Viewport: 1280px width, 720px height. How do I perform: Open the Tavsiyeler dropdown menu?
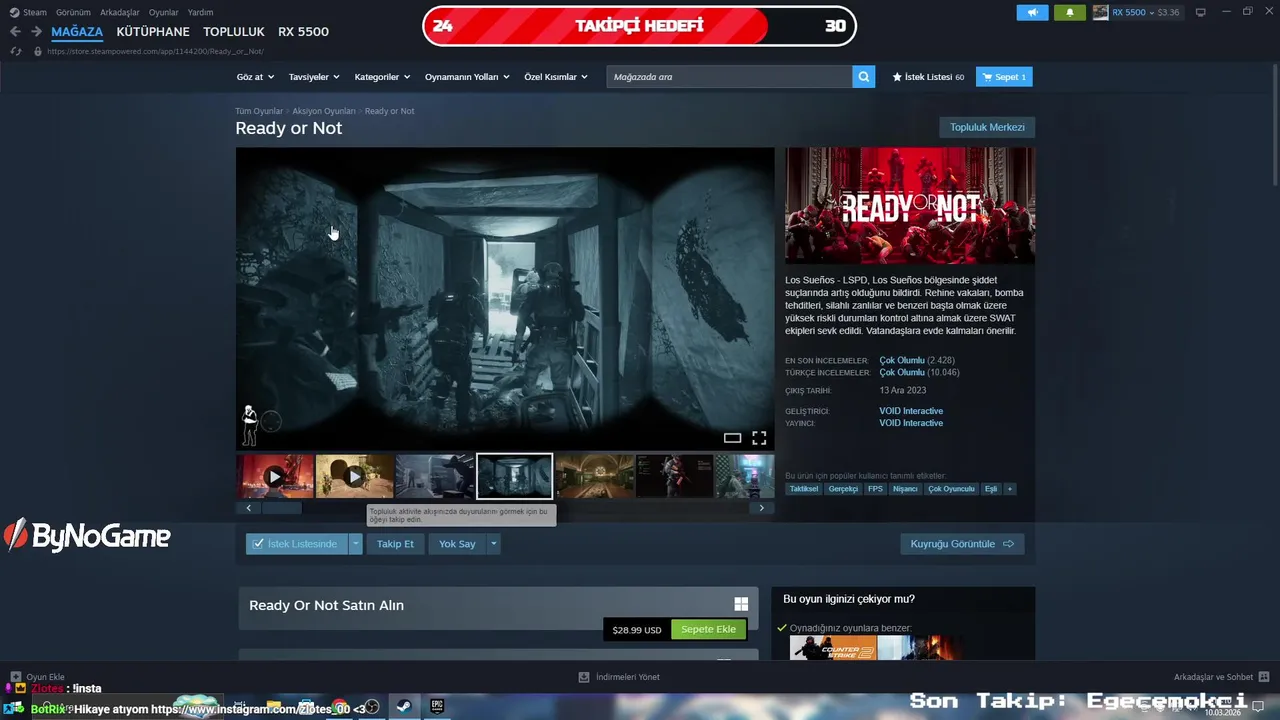314,77
